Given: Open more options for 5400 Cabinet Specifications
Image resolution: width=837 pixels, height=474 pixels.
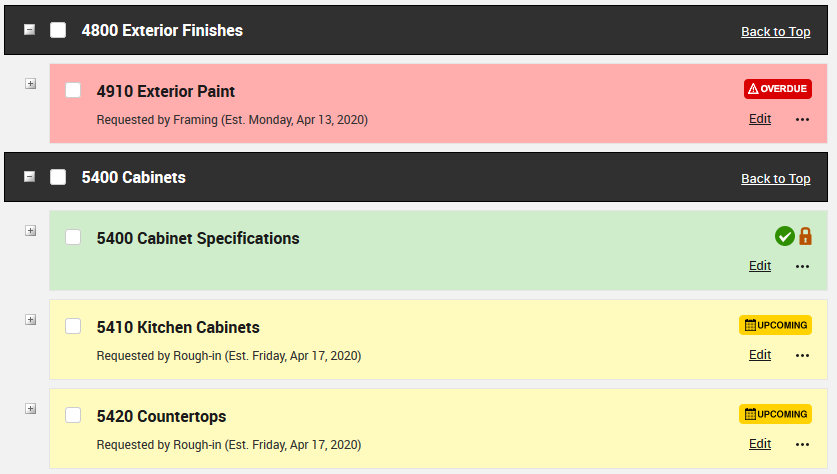Looking at the screenshot, I should [802, 267].
